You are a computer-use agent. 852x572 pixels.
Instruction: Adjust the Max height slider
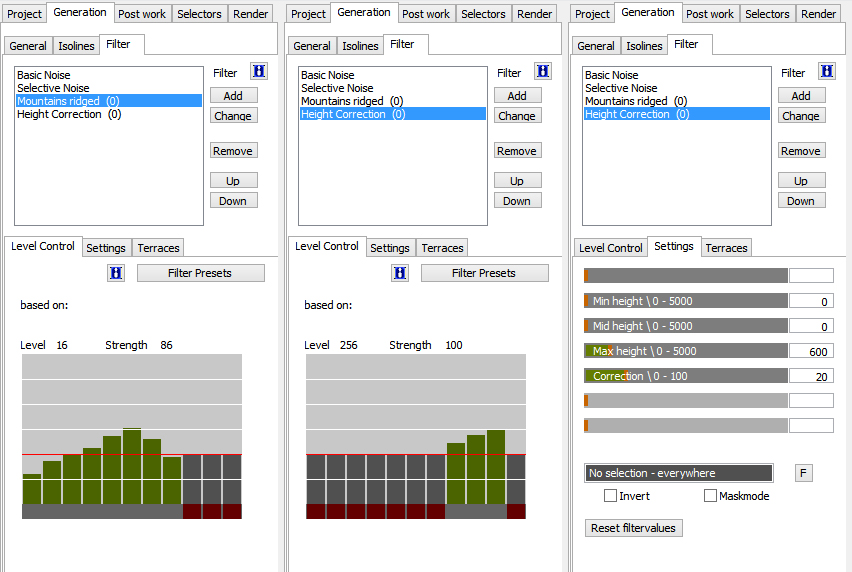pyautogui.click(x=686, y=351)
